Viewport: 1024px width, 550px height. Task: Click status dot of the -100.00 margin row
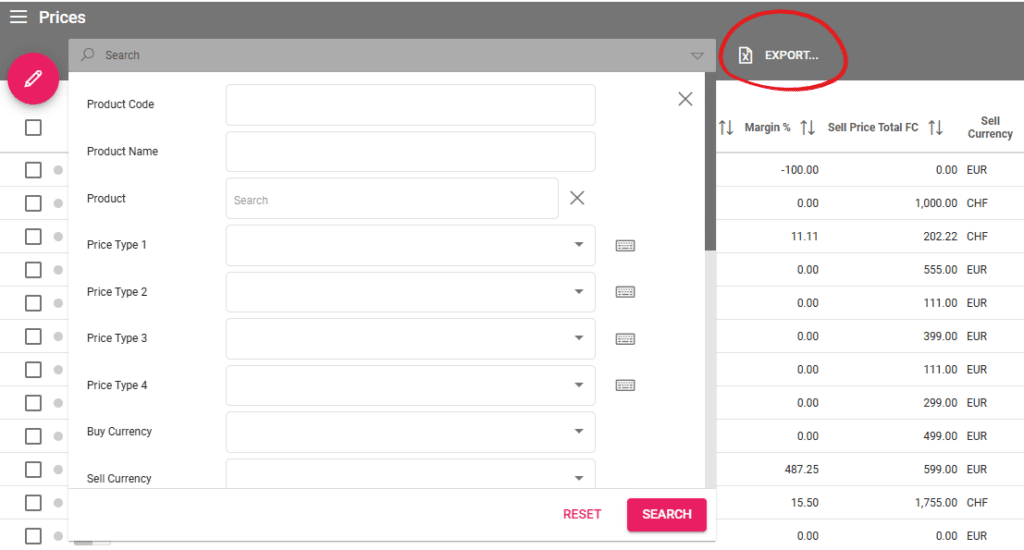pyautogui.click(x=58, y=170)
